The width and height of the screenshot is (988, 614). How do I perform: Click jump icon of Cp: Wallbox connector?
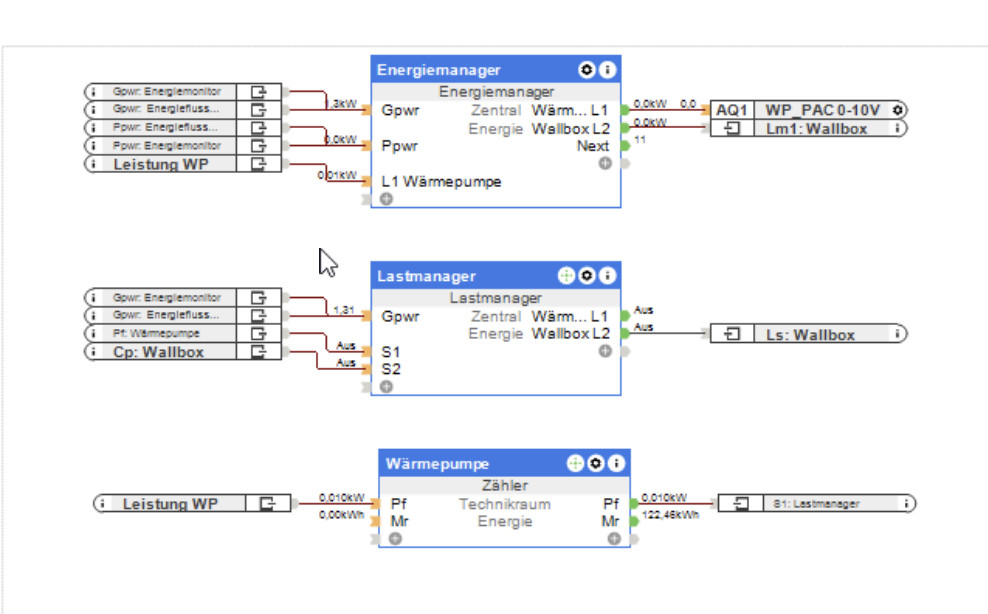click(258, 352)
